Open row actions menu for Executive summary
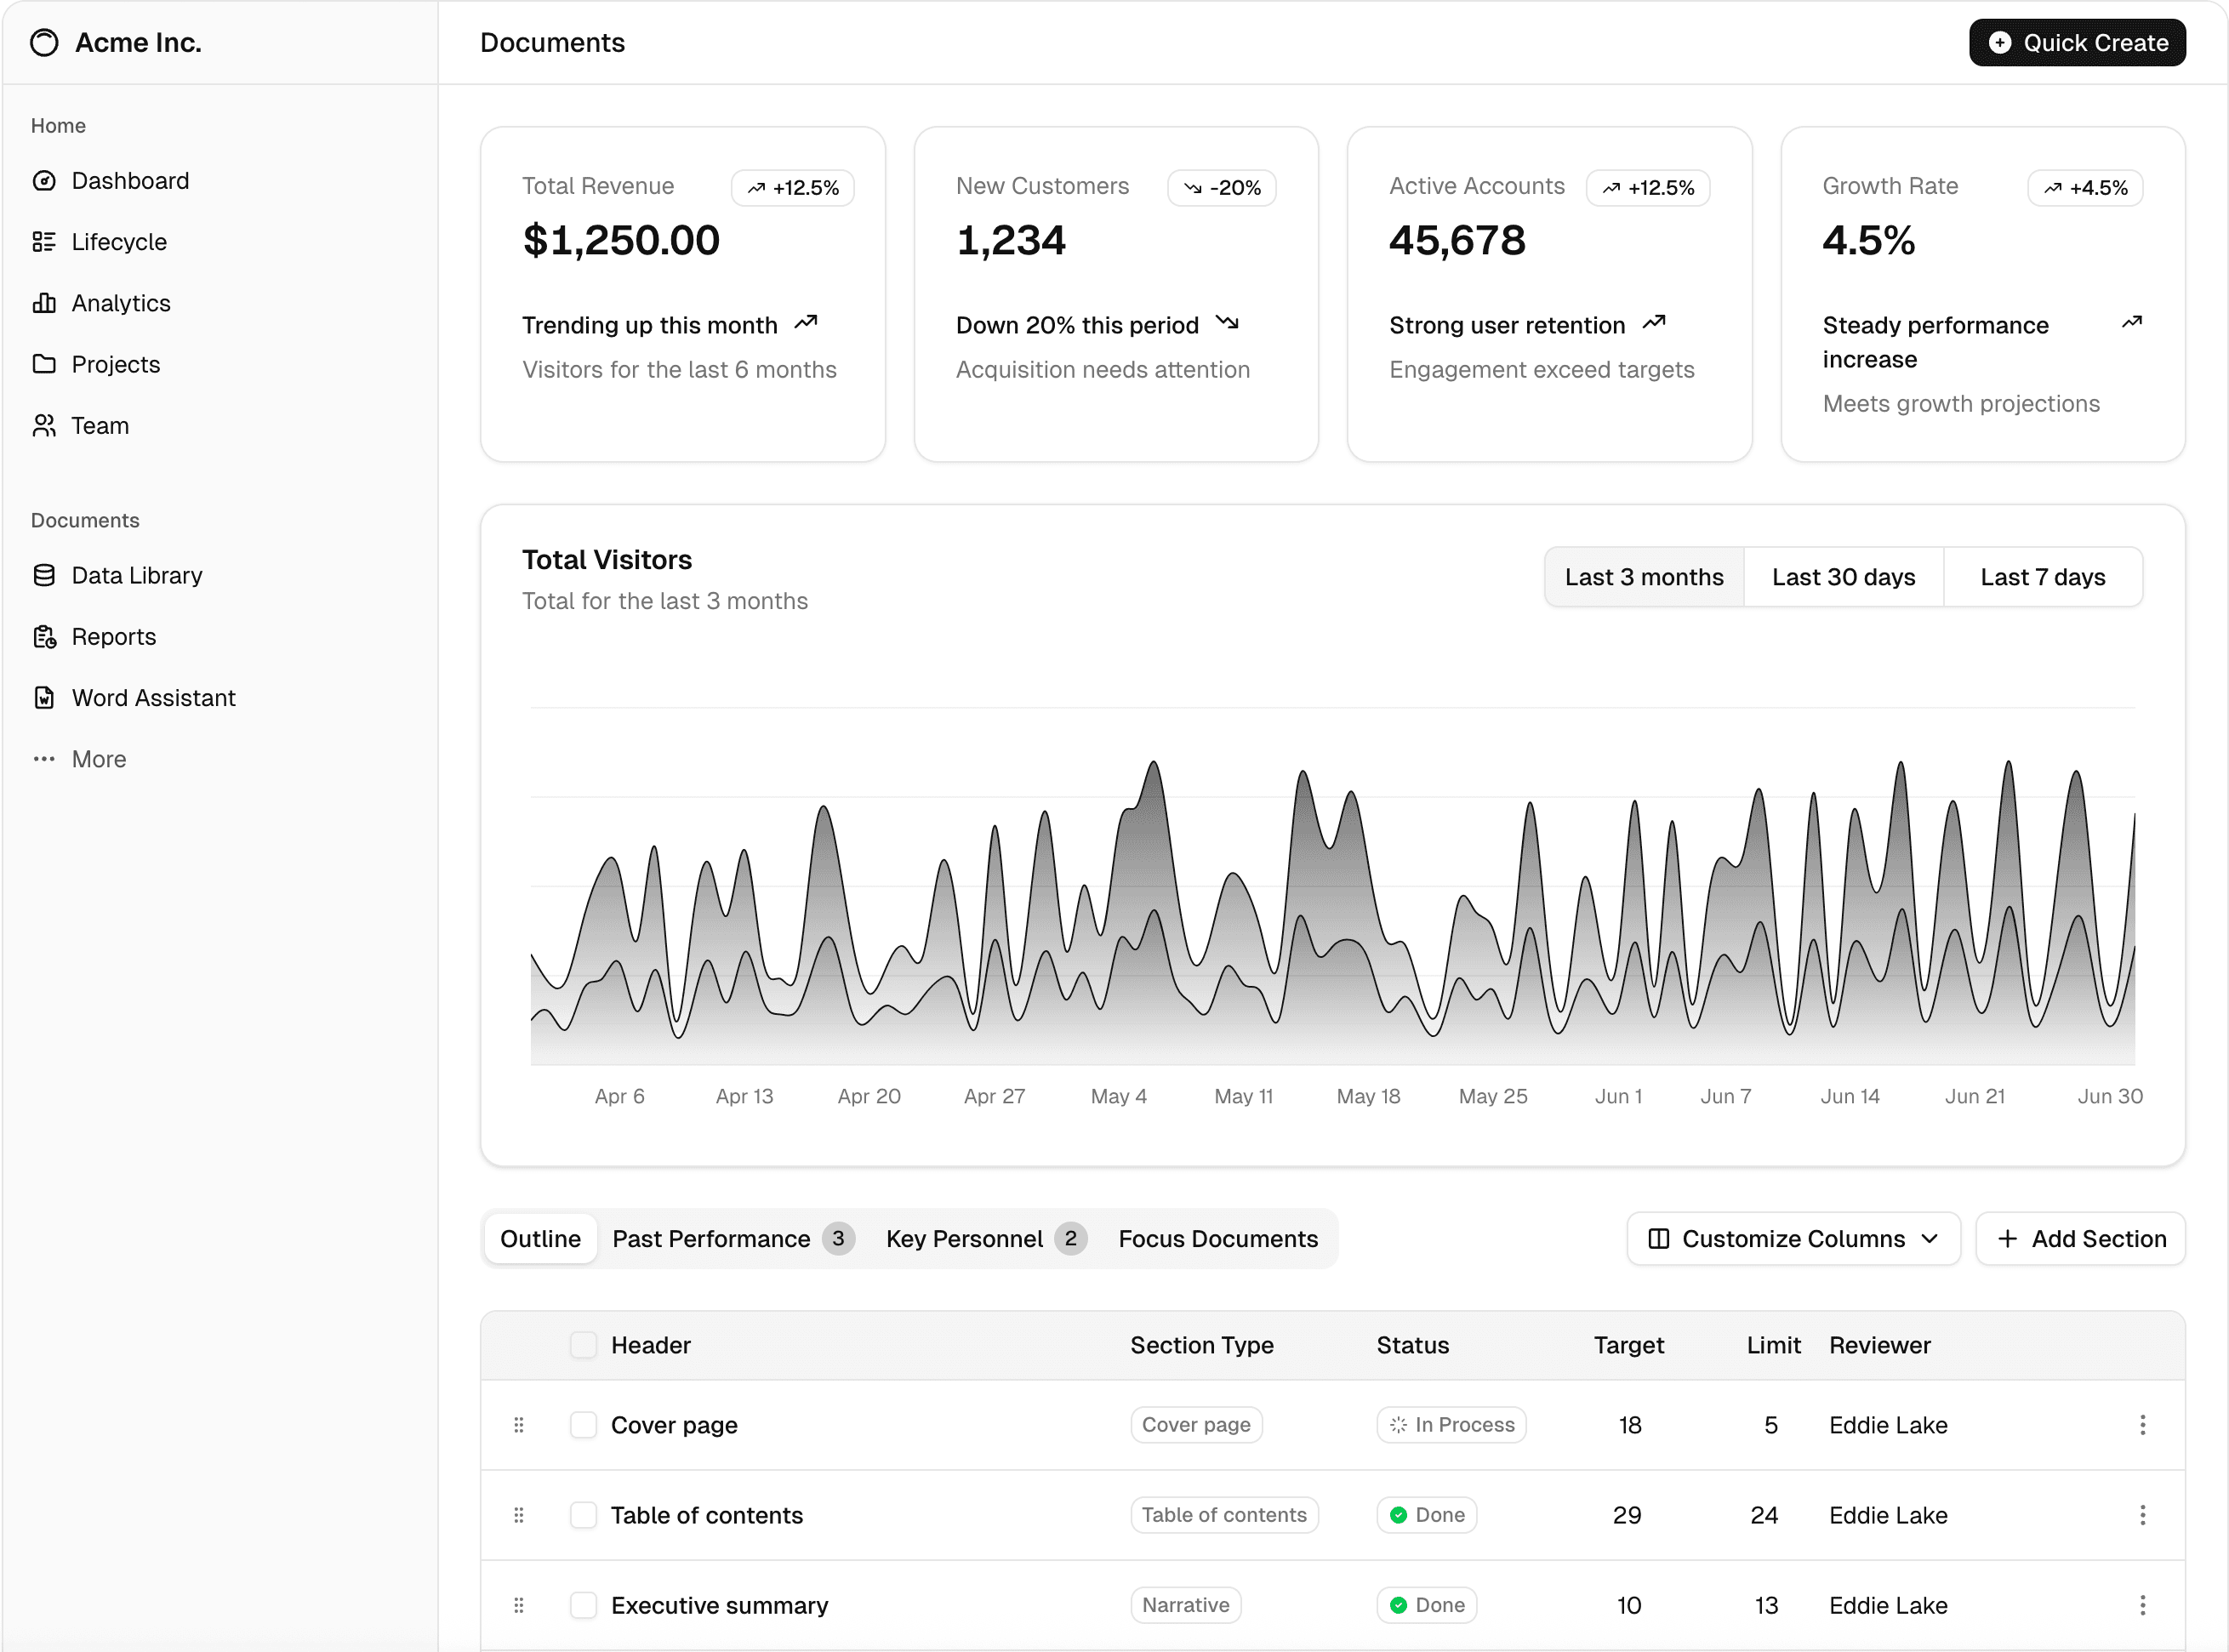2229x1652 pixels. coord(2142,1605)
